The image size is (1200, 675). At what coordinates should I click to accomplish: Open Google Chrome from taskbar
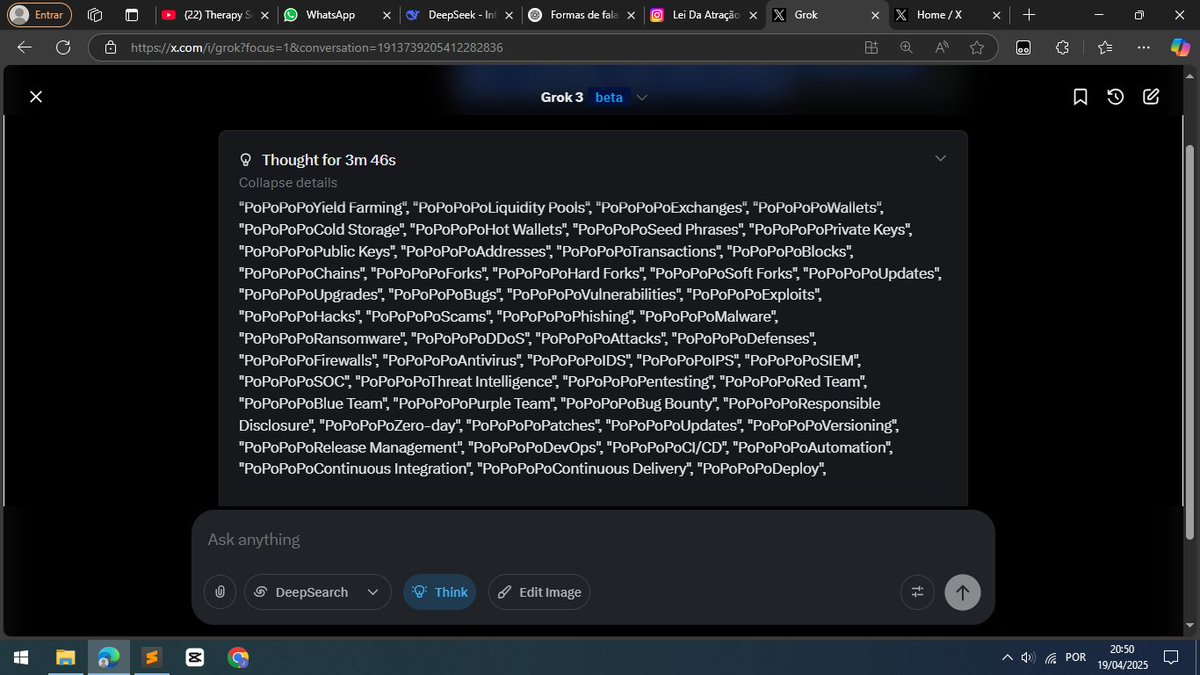point(237,657)
